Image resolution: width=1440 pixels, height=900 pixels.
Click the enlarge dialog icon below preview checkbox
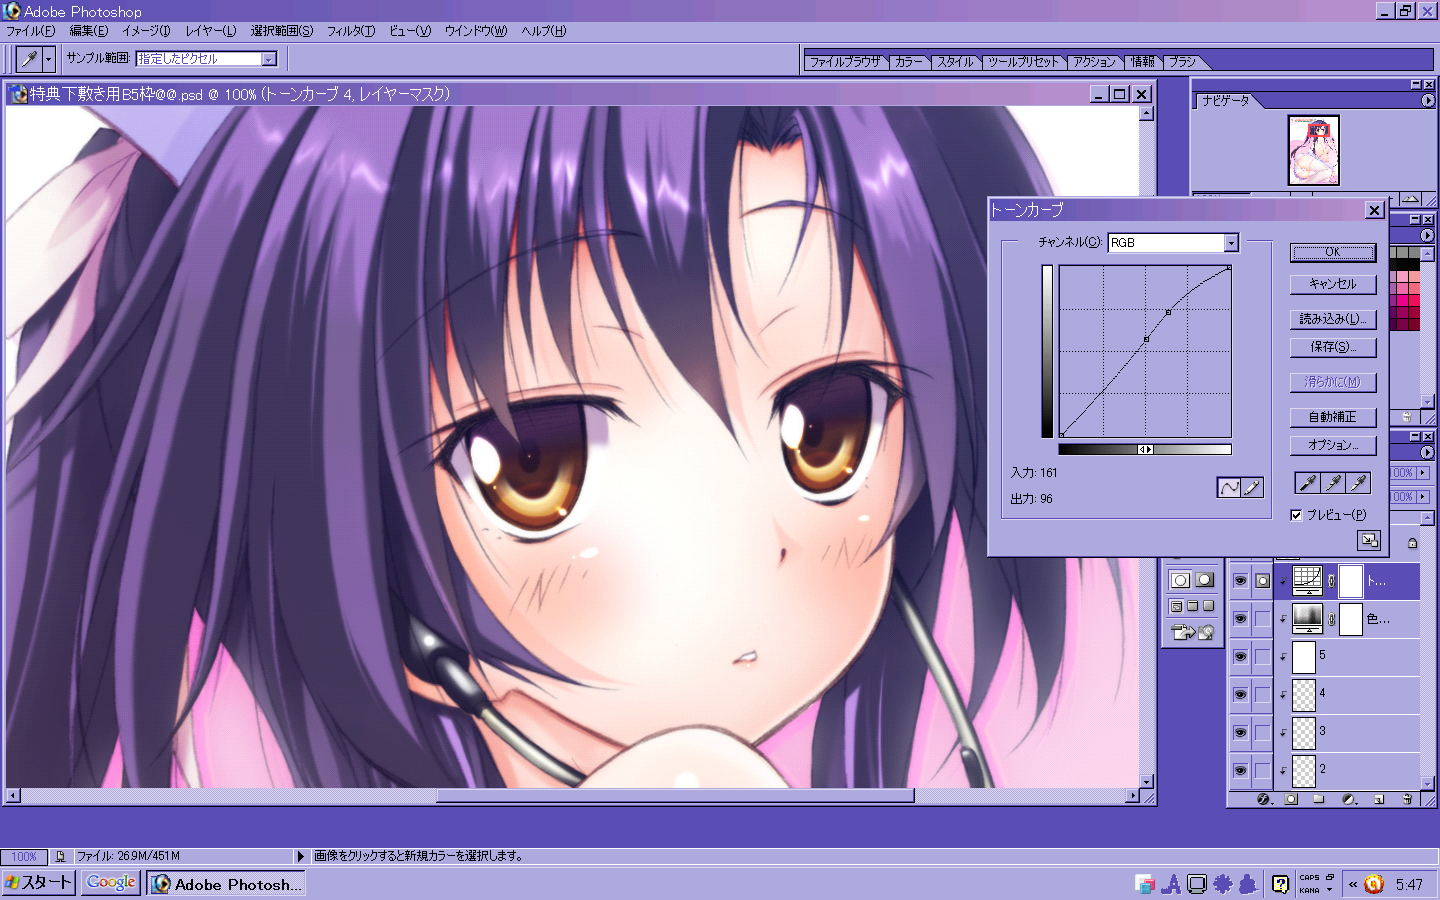[1368, 540]
